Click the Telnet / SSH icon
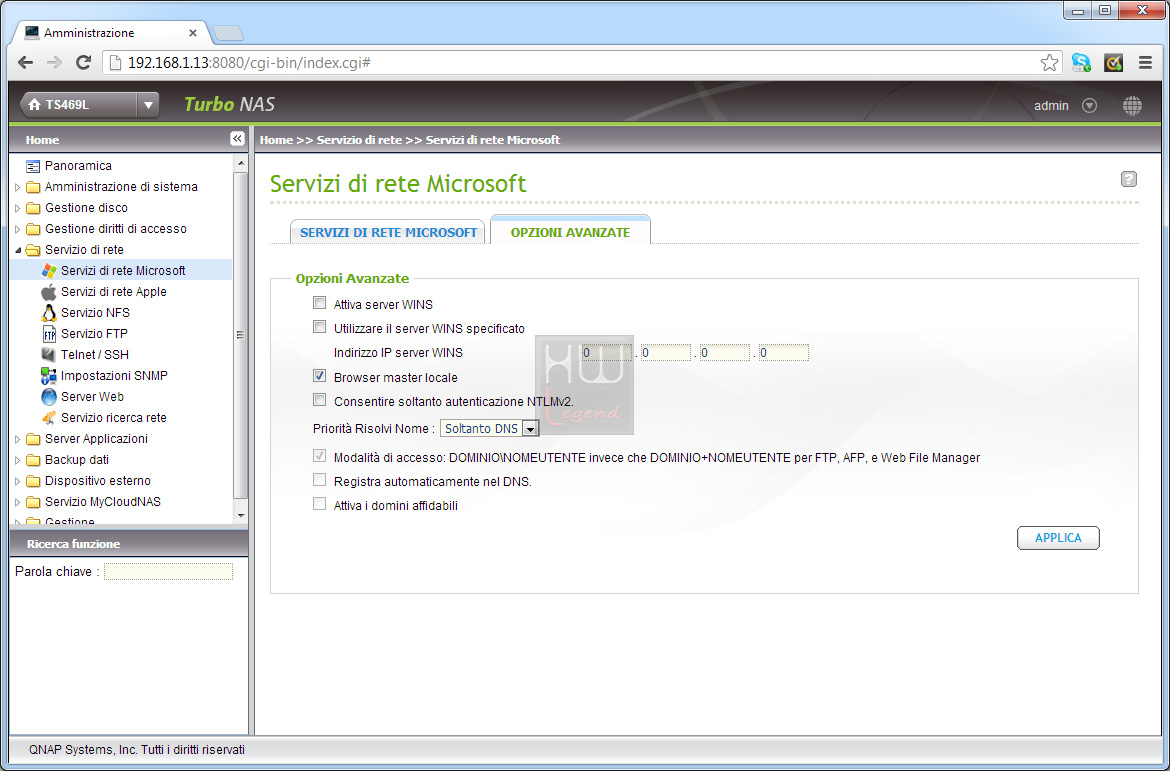This screenshot has width=1170, height=771. [49, 355]
